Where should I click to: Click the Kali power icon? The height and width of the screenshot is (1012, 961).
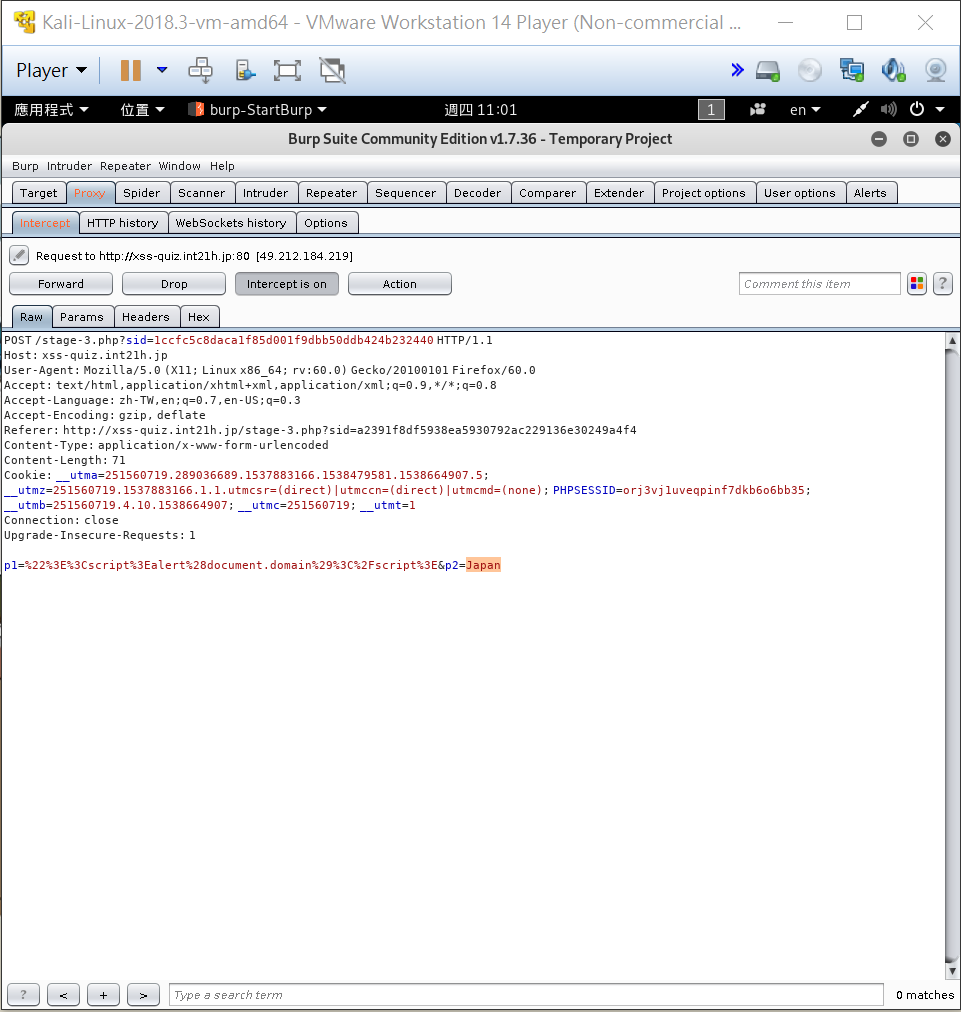click(916, 109)
